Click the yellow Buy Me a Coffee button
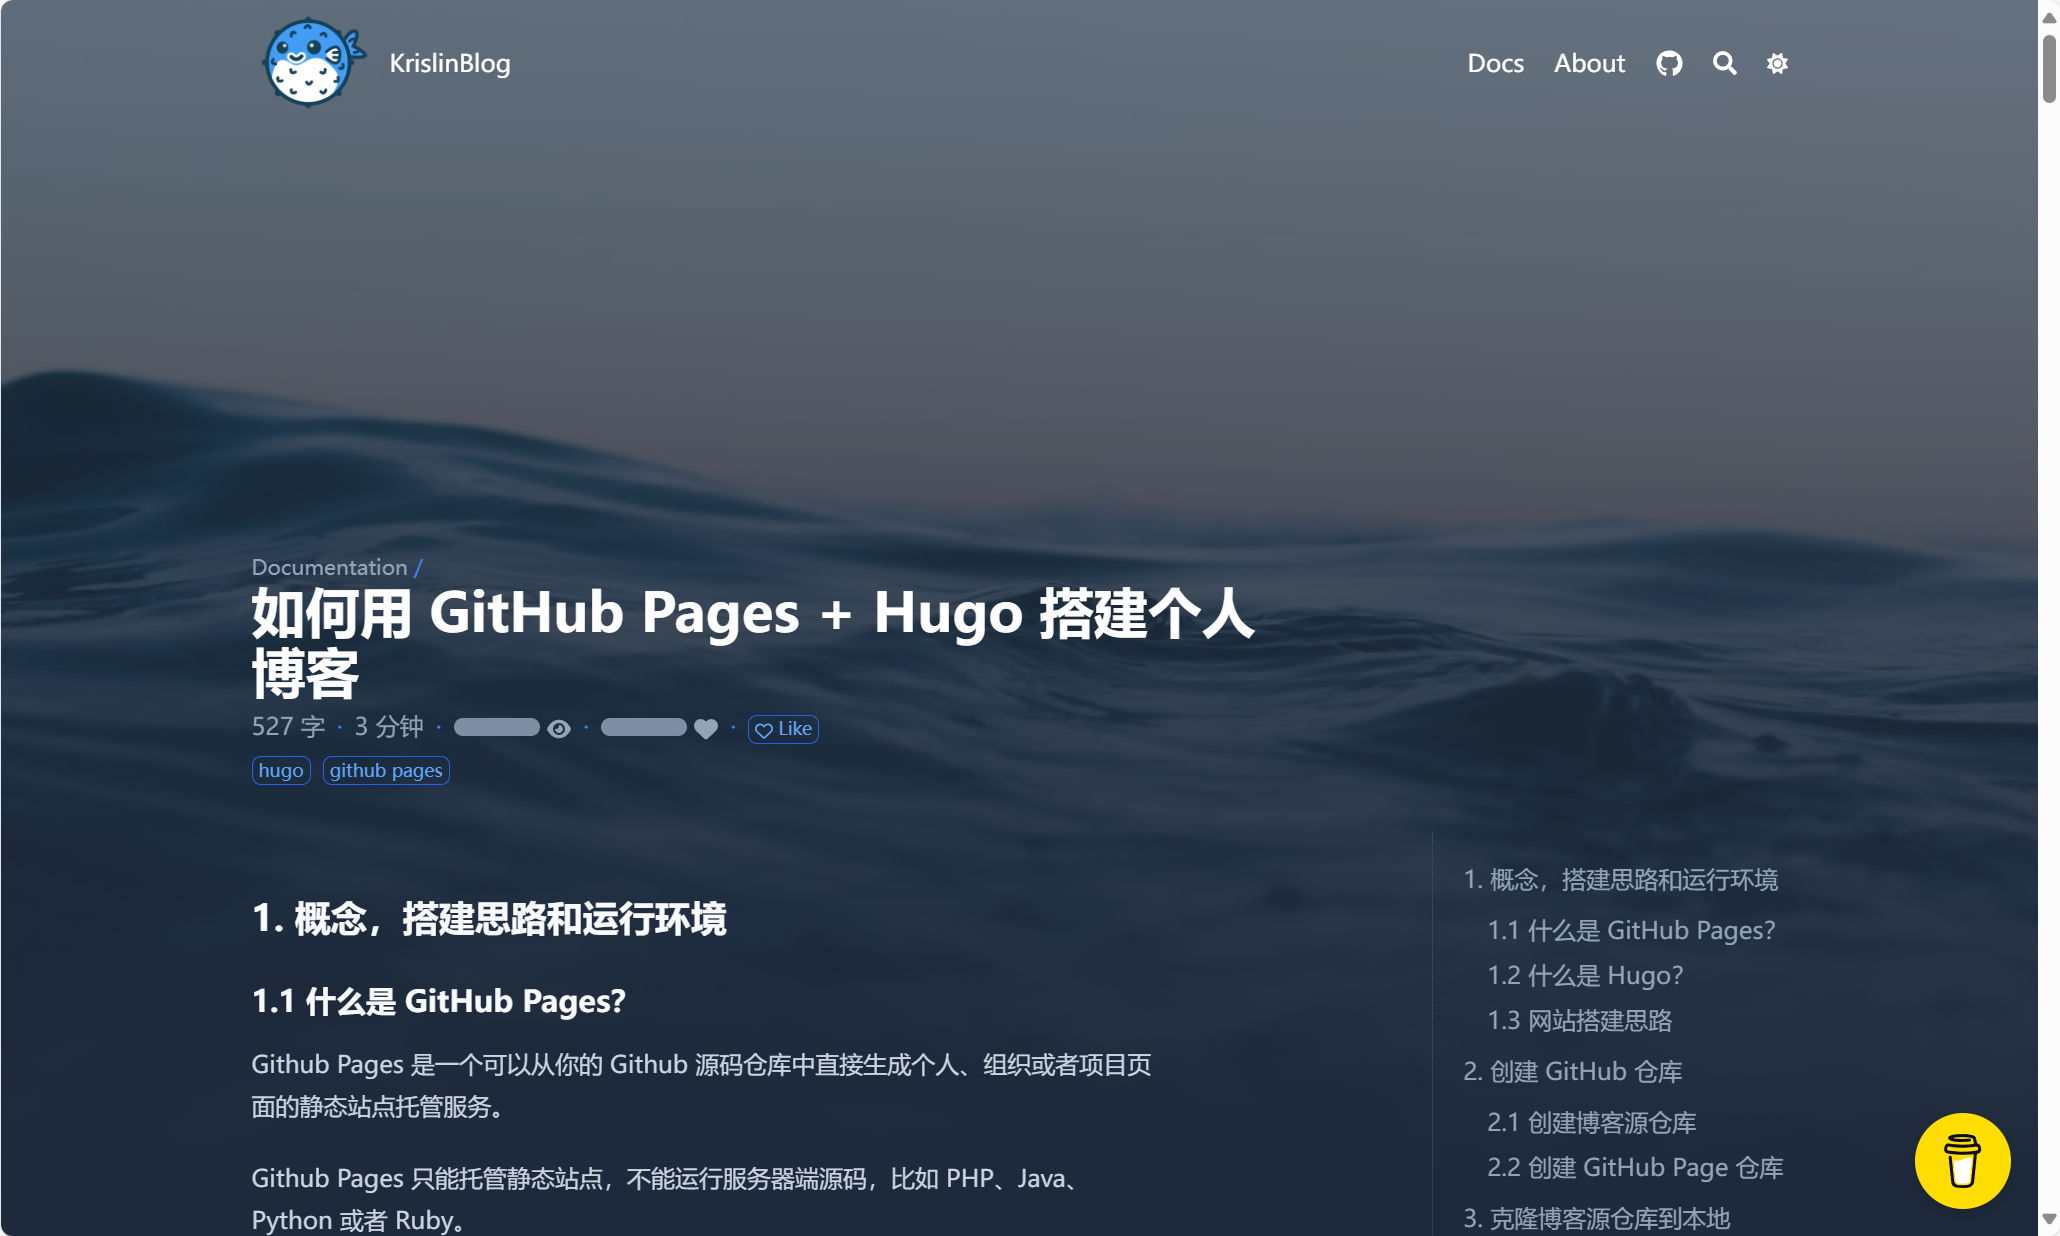Image resolution: width=2060 pixels, height=1236 pixels. coord(1962,1160)
